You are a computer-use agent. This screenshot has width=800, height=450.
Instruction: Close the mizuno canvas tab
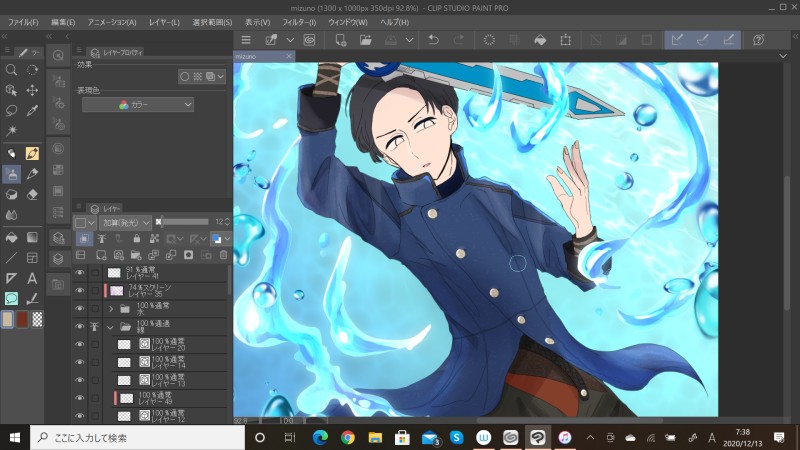[x=288, y=56]
